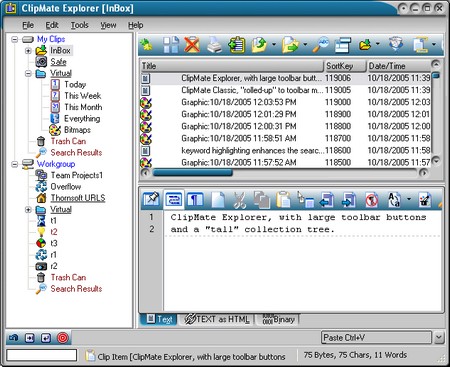
Task: Click the printer icon in the toolbar
Action: coord(214,45)
